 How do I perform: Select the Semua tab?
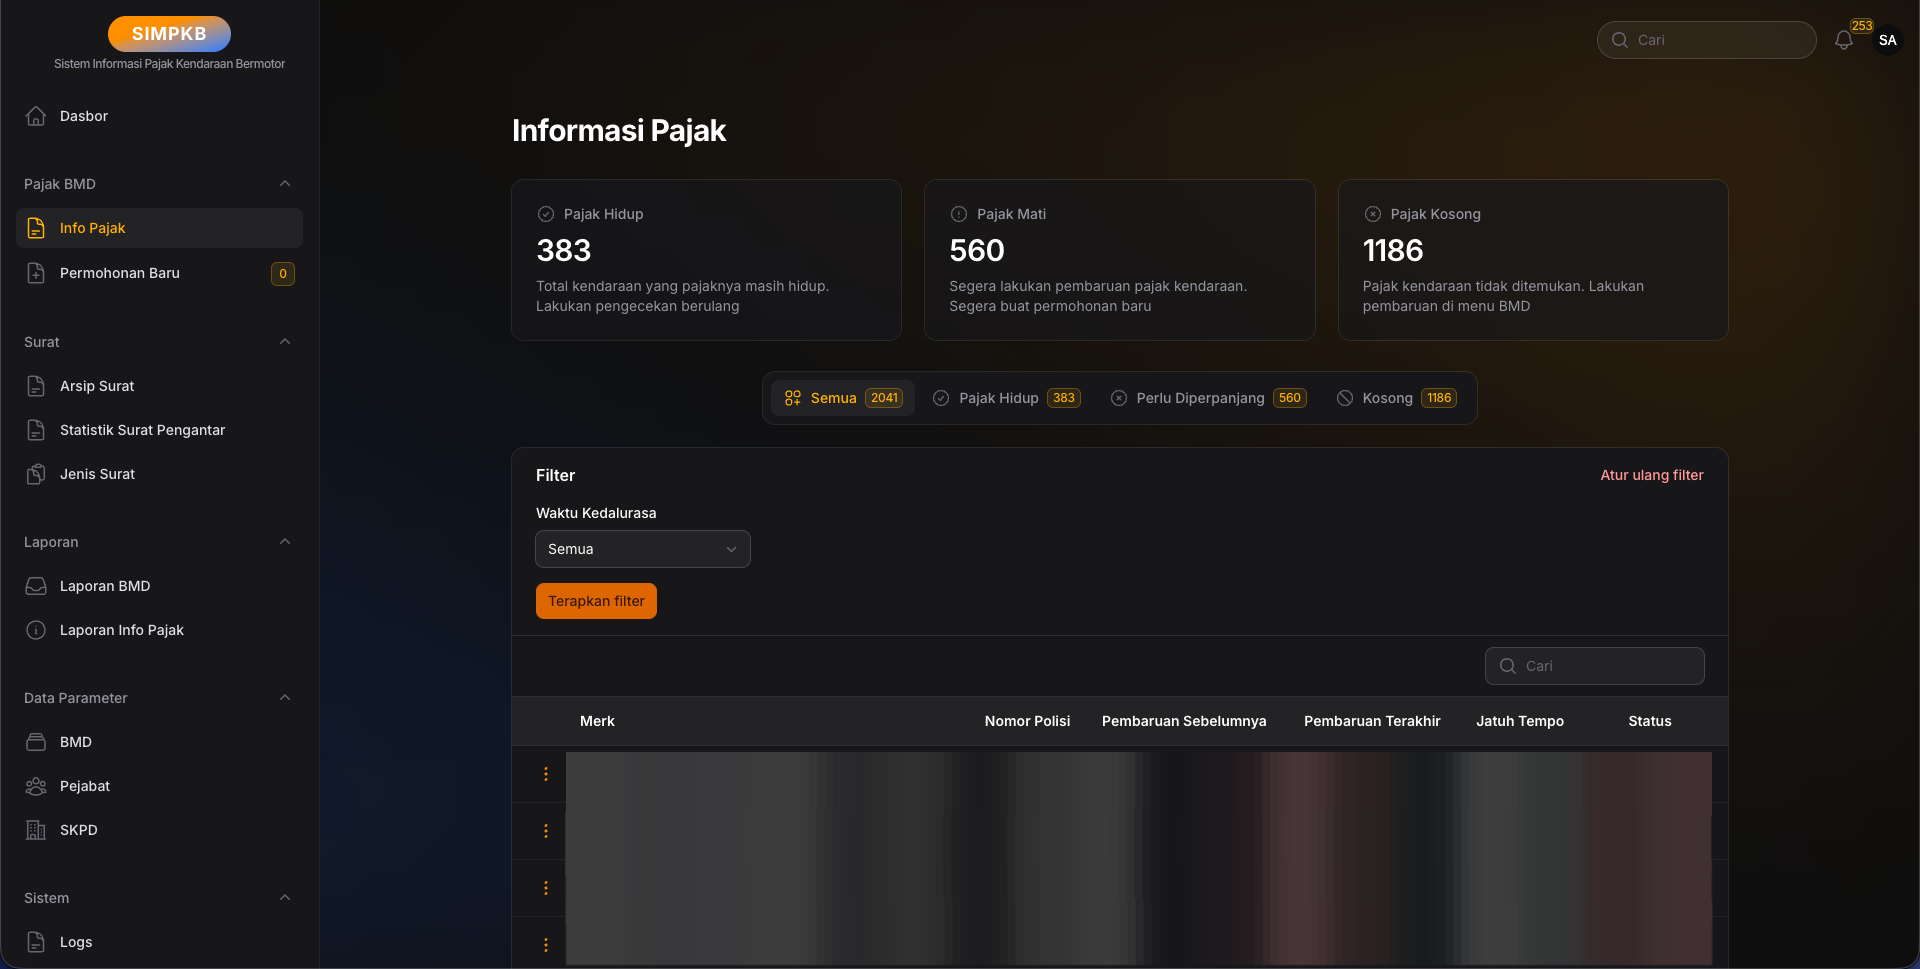[x=843, y=398]
